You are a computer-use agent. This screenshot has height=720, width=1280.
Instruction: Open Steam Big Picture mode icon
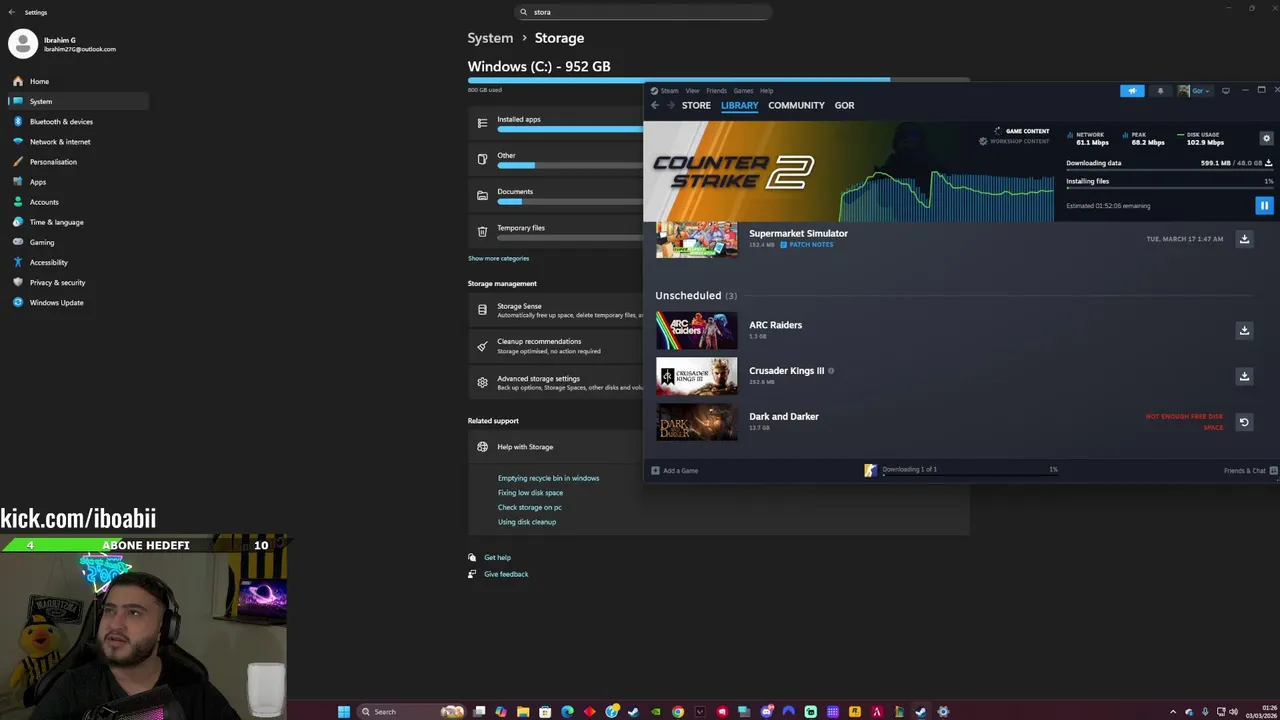click(x=1226, y=91)
